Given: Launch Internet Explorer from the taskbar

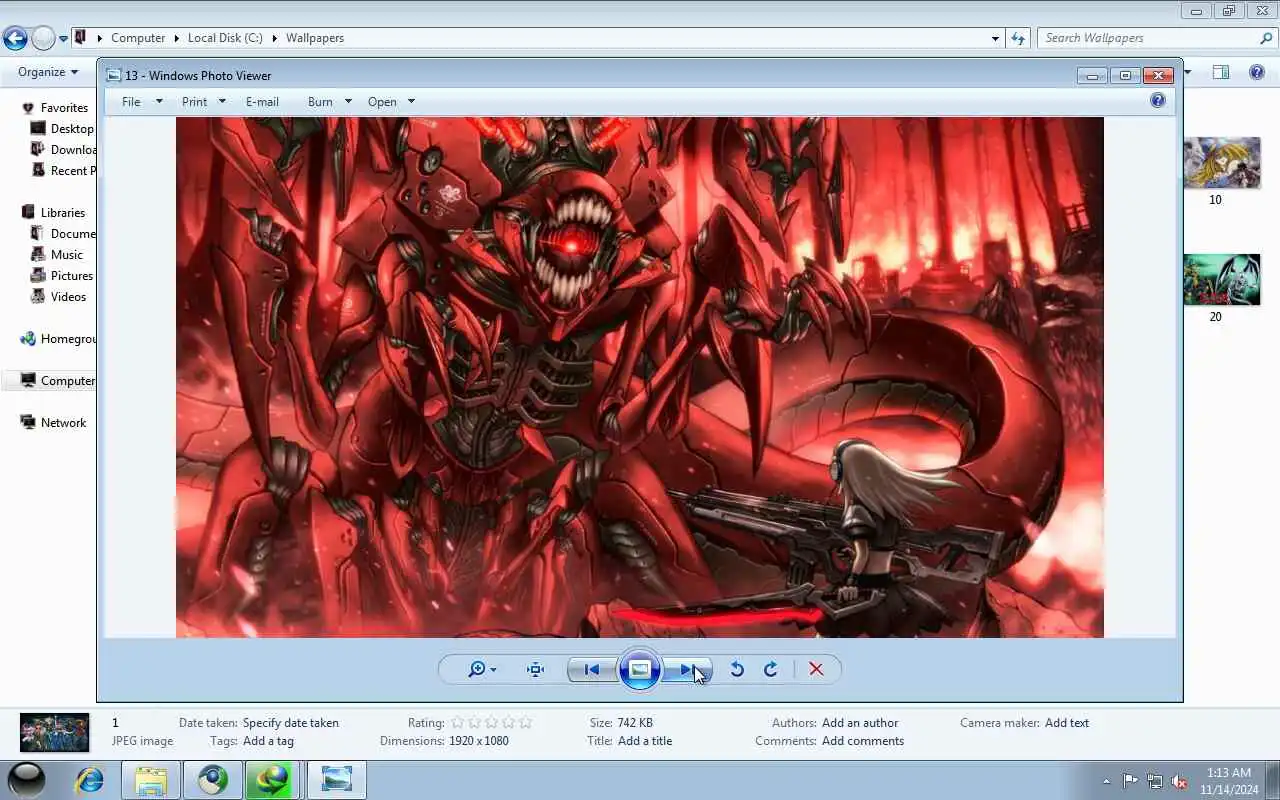Looking at the screenshot, I should (89, 780).
